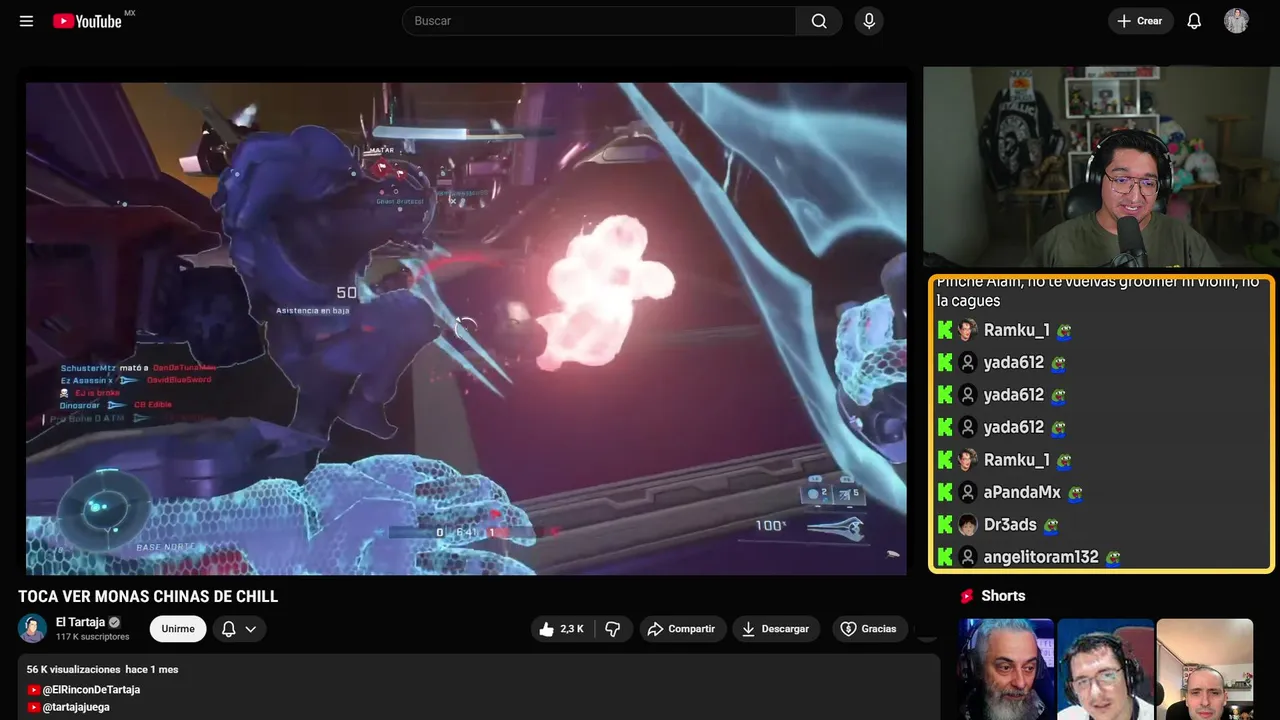
Task: Open El Tartaja's channel avatar
Action: (x=33, y=628)
